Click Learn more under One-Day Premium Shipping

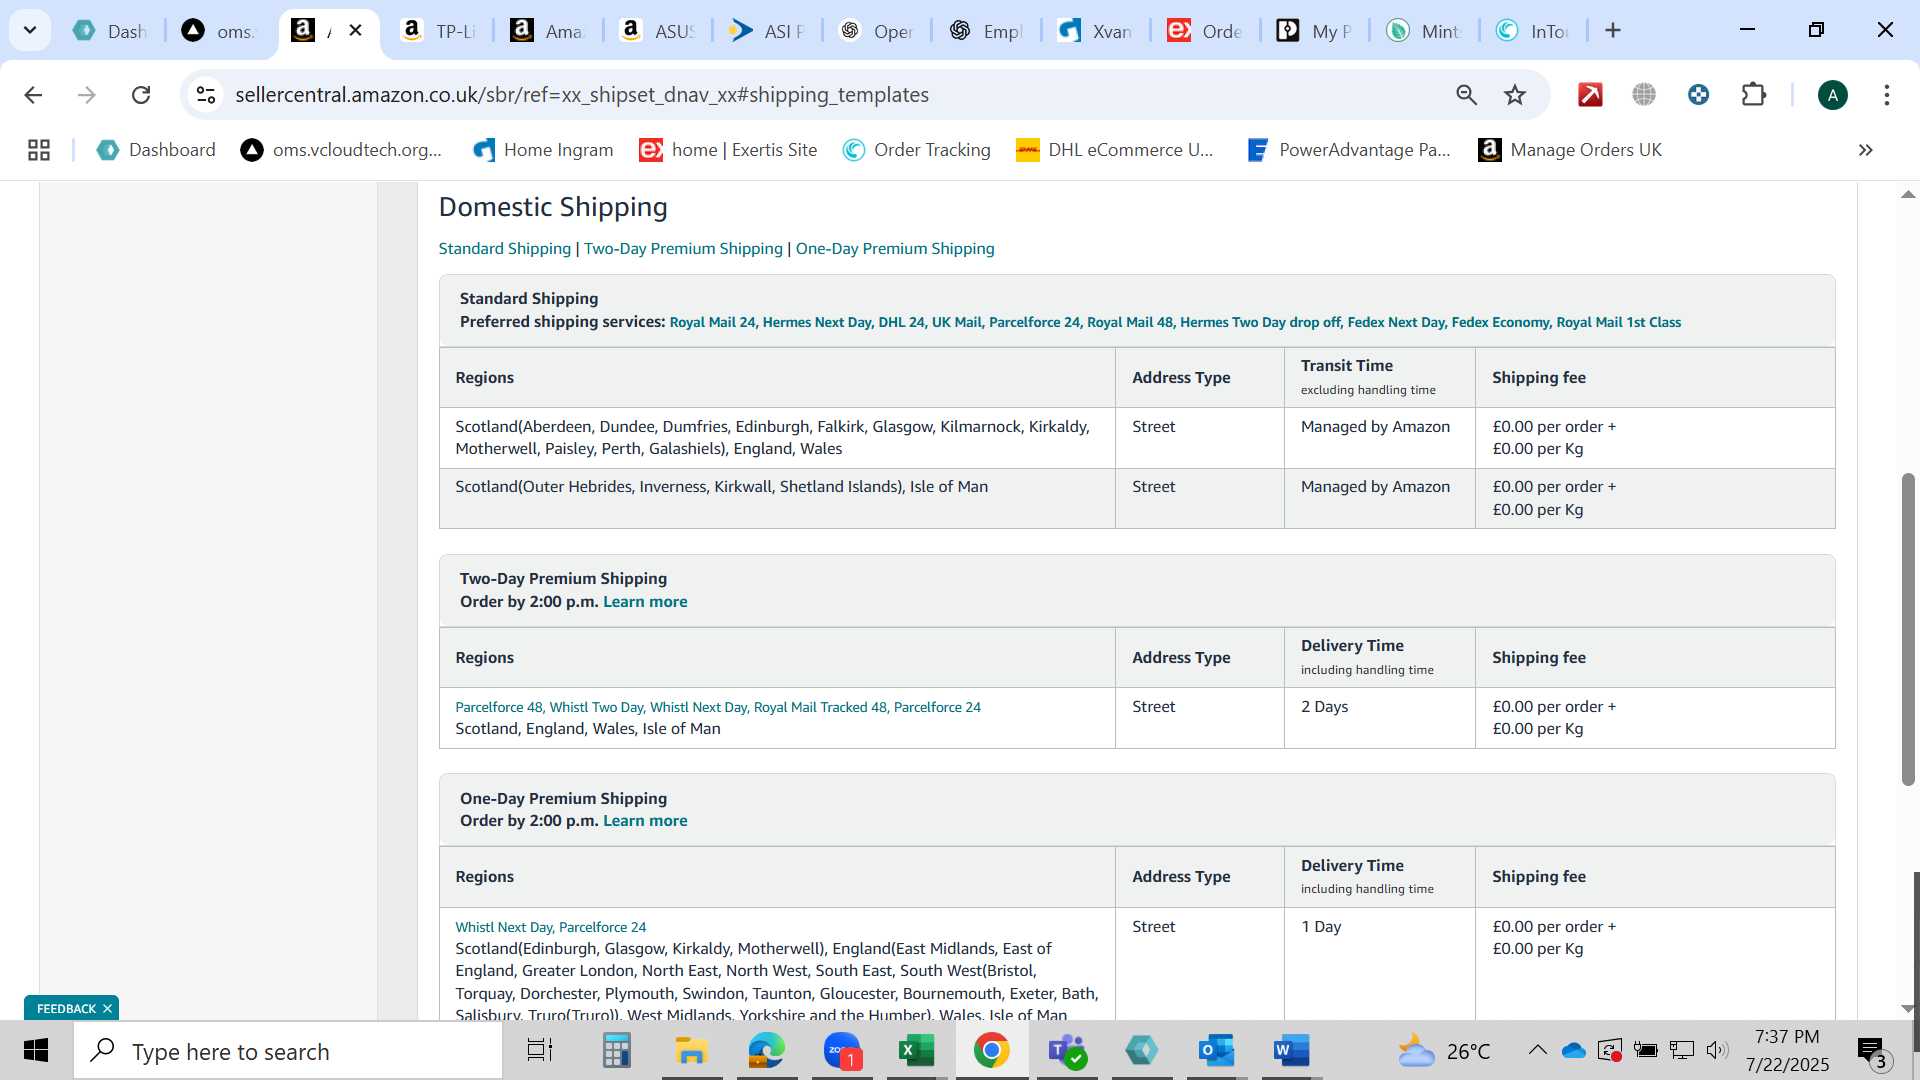click(645, 821)
